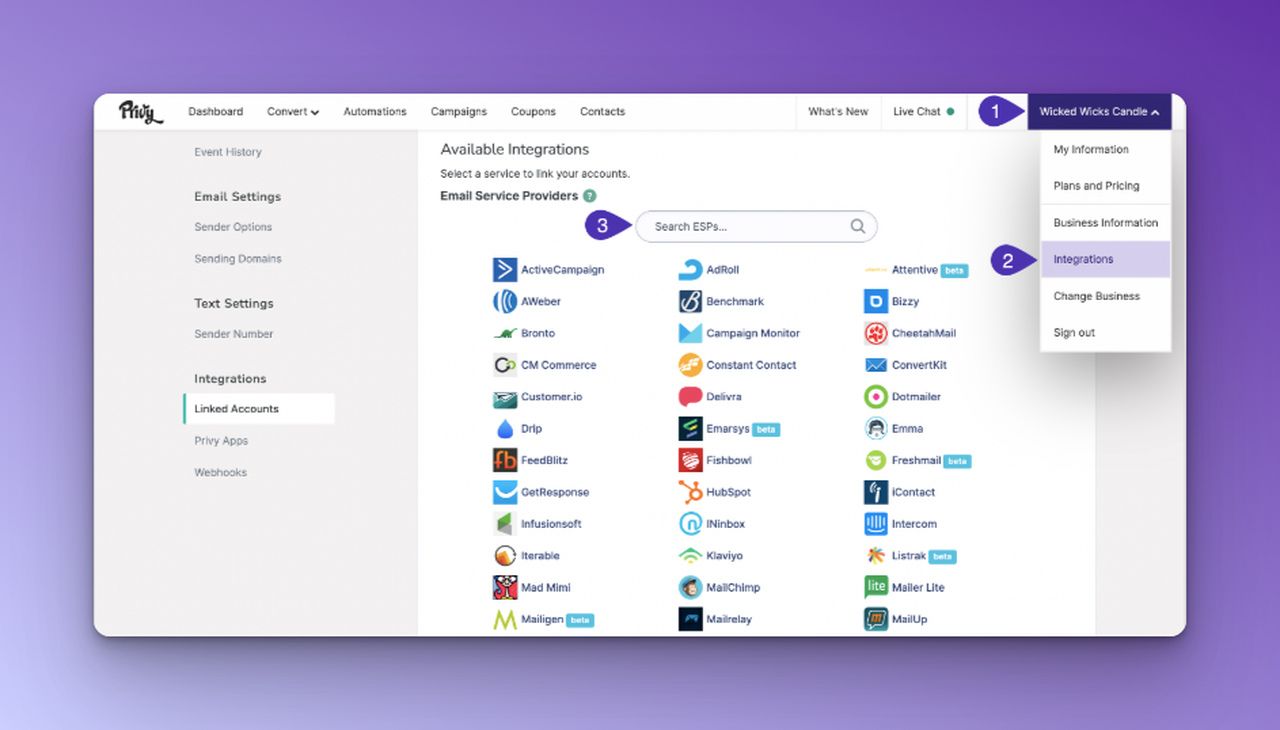Click the Fishbowl icon

click(690, 460)
